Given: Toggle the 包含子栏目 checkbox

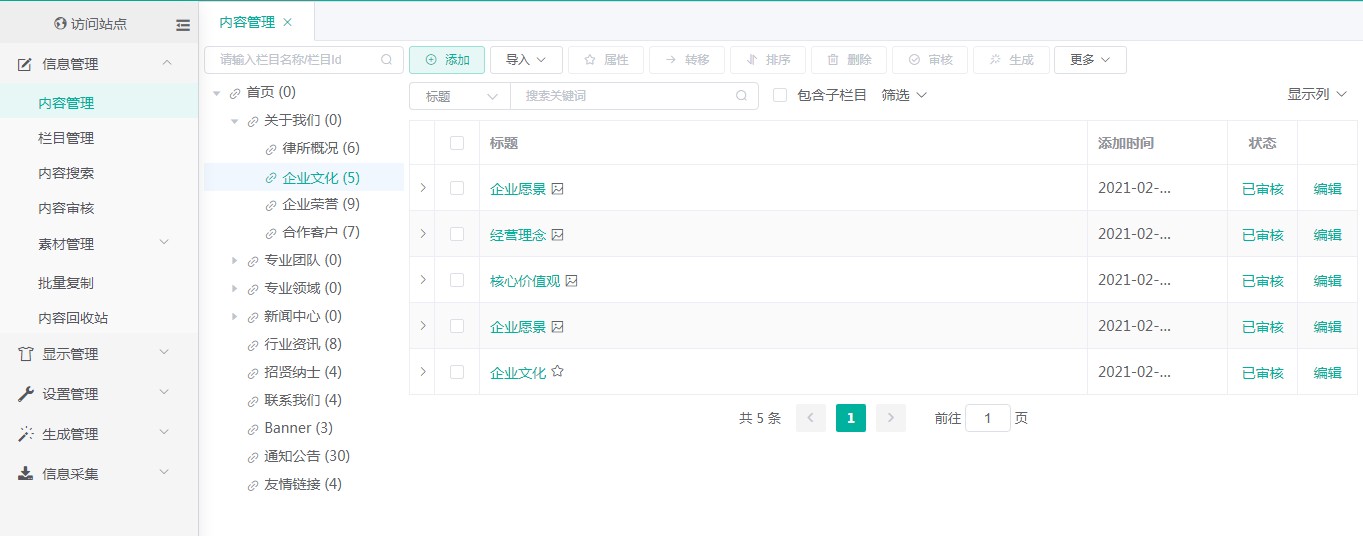Looking at the screenshot, I should coord(780,95).
